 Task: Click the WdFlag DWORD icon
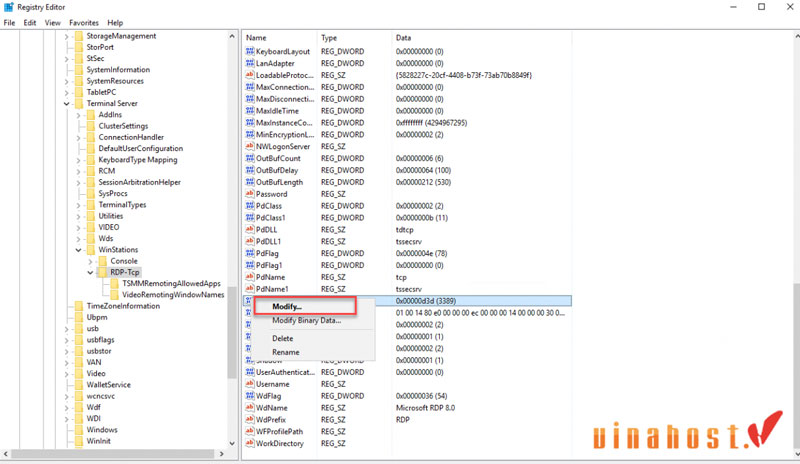(x=249, y=396)
